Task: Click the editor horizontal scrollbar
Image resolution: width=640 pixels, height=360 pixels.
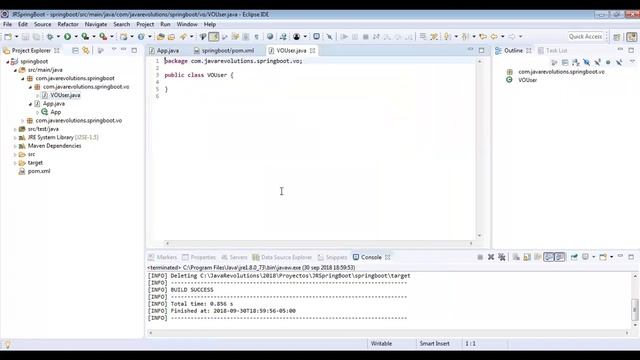Action: [318, 243]
